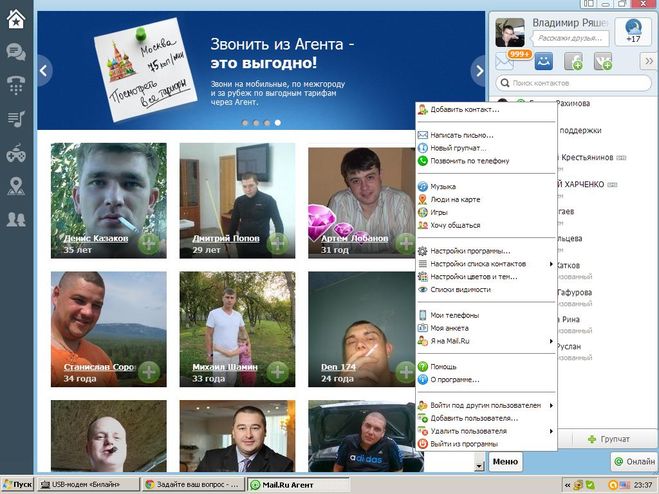Choose Люди на карте menu item

point(486,200)
